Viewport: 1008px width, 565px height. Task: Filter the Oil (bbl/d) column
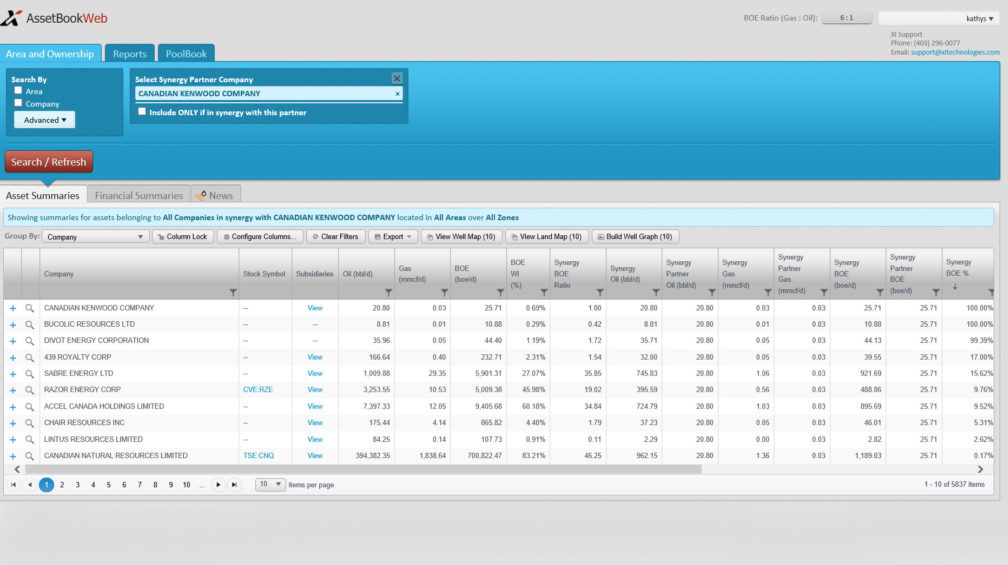[x=388, y=292]
